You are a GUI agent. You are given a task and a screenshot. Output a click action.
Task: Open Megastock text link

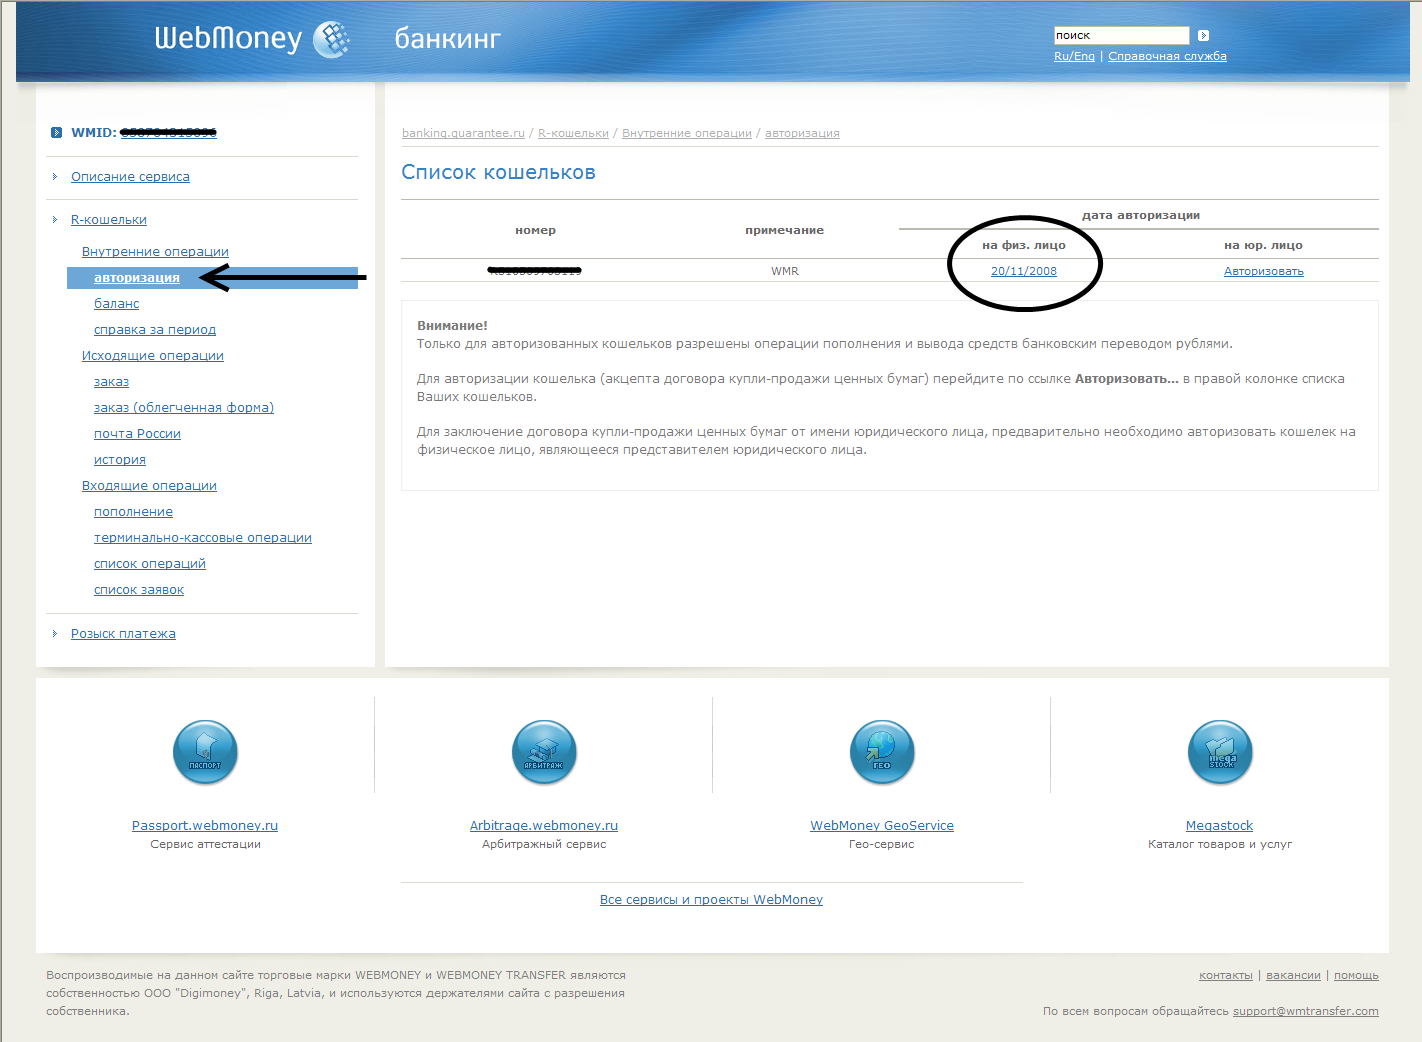tap(1219, 825)
